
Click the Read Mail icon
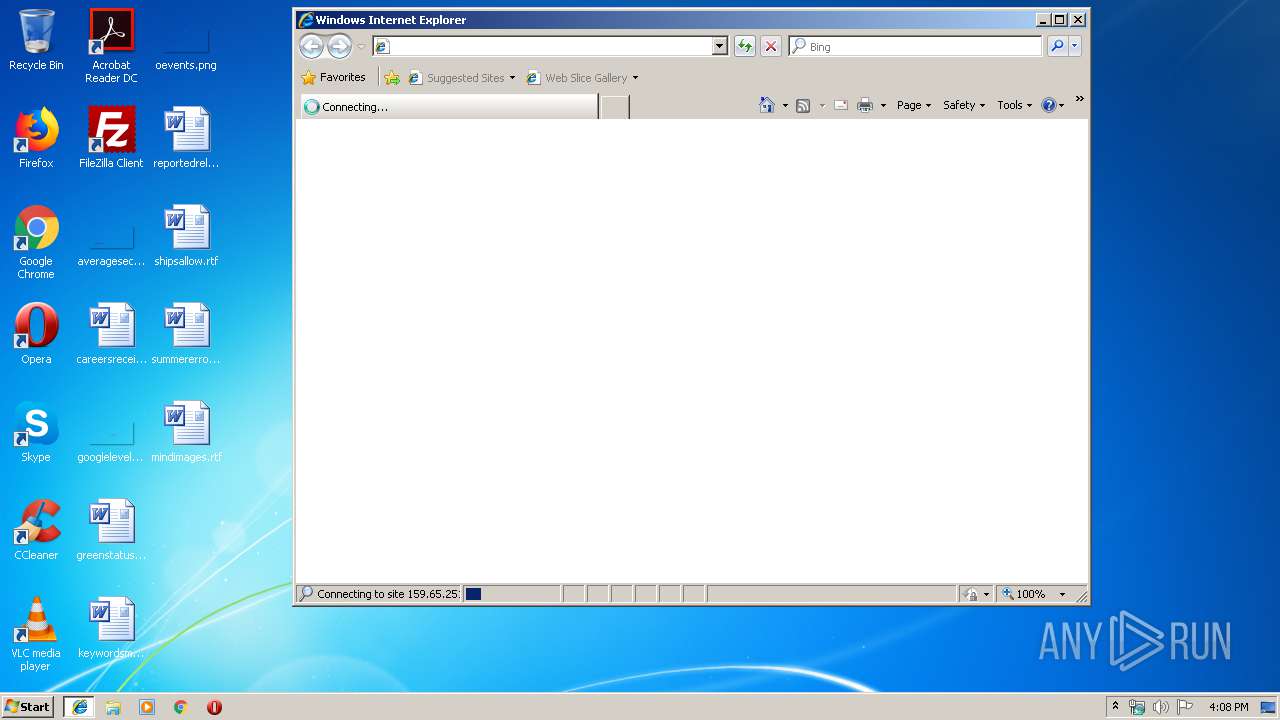tap(841, 105)
